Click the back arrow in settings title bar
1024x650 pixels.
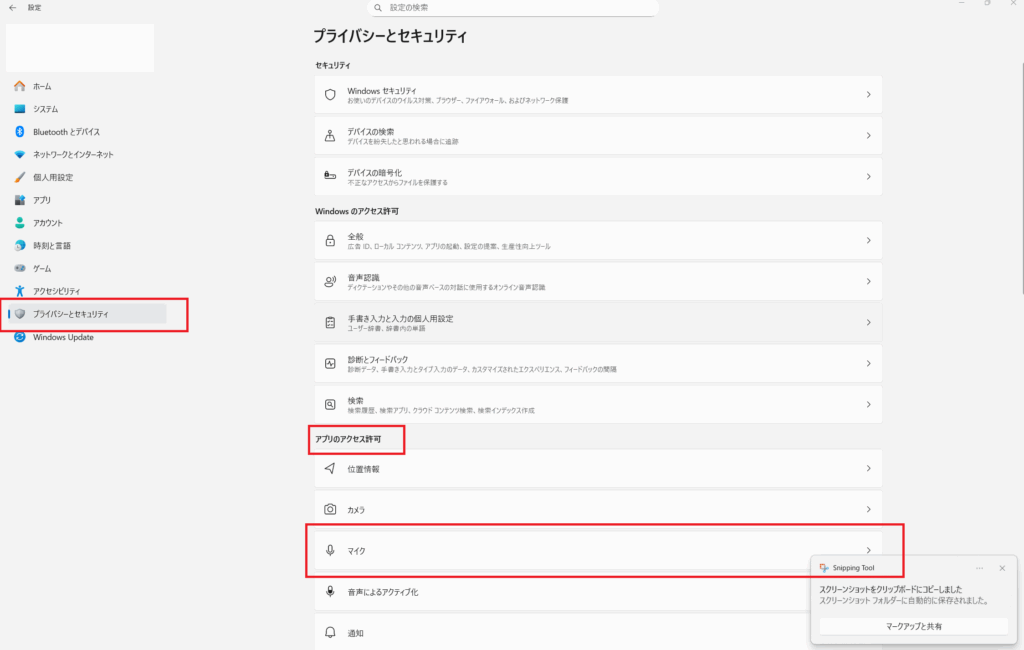[x=12, y=7]
